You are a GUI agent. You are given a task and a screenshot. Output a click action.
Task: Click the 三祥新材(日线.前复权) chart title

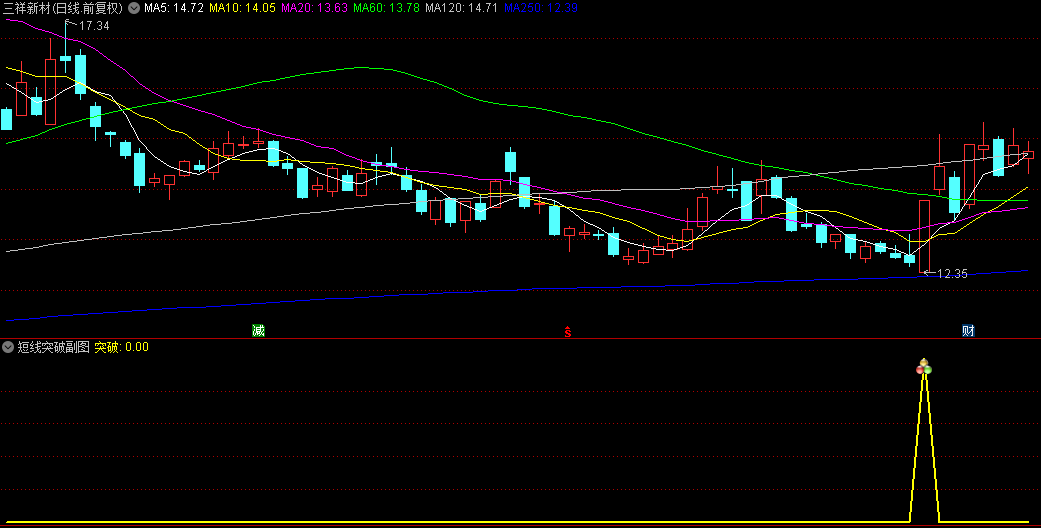tap(63, 8)
